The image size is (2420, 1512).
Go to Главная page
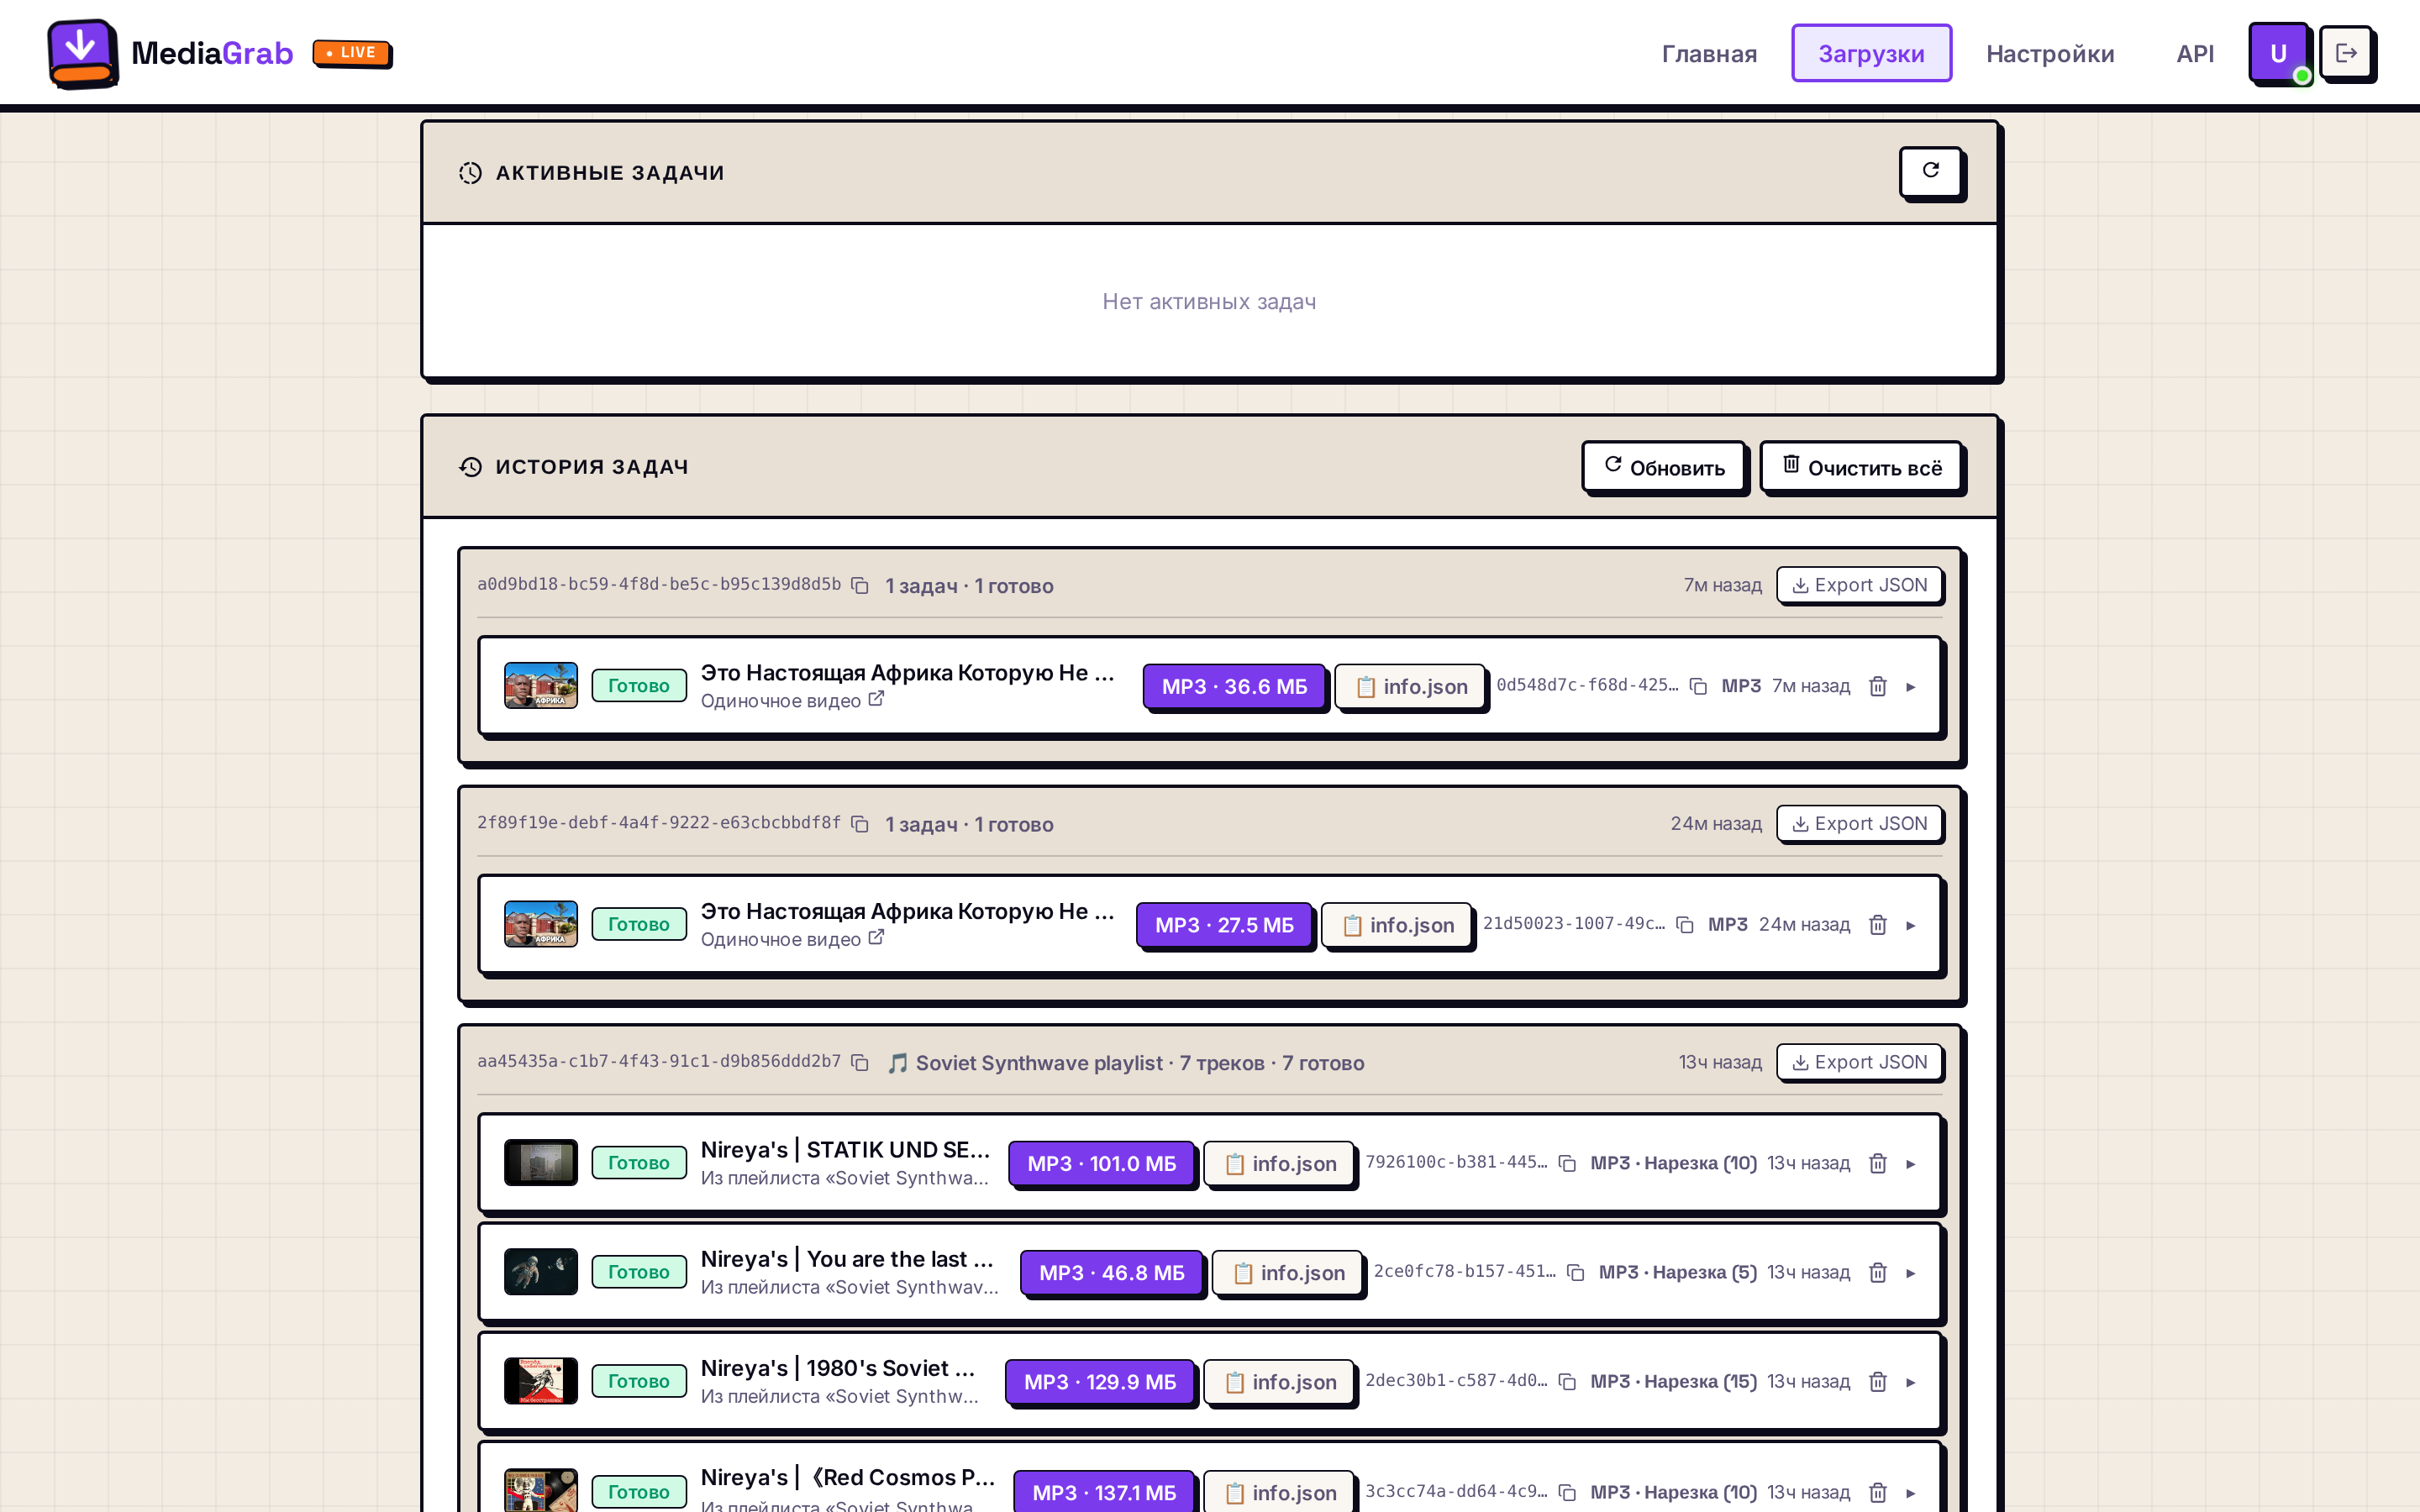coord(1709,53)
